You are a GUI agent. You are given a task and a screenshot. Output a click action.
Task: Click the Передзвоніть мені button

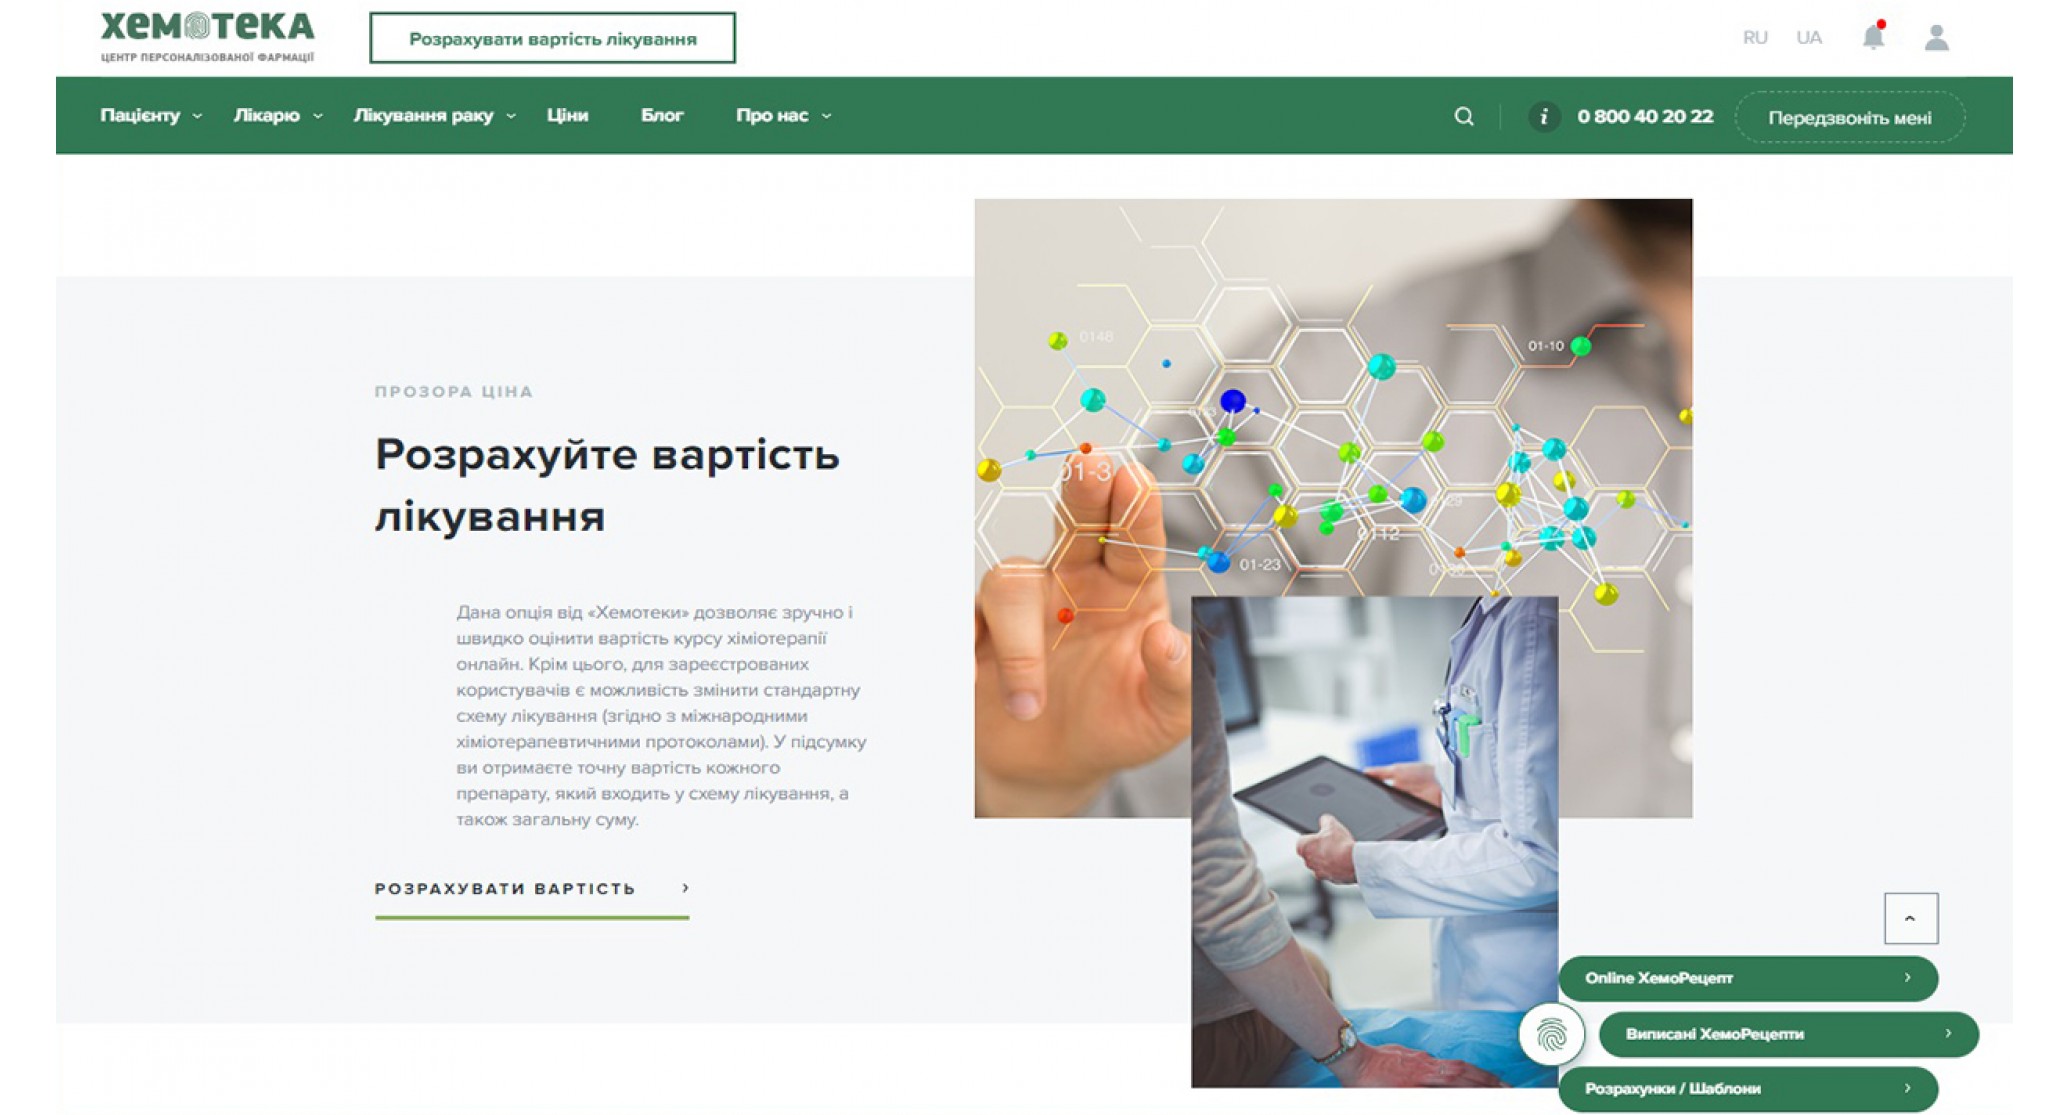pos(1850,118)
